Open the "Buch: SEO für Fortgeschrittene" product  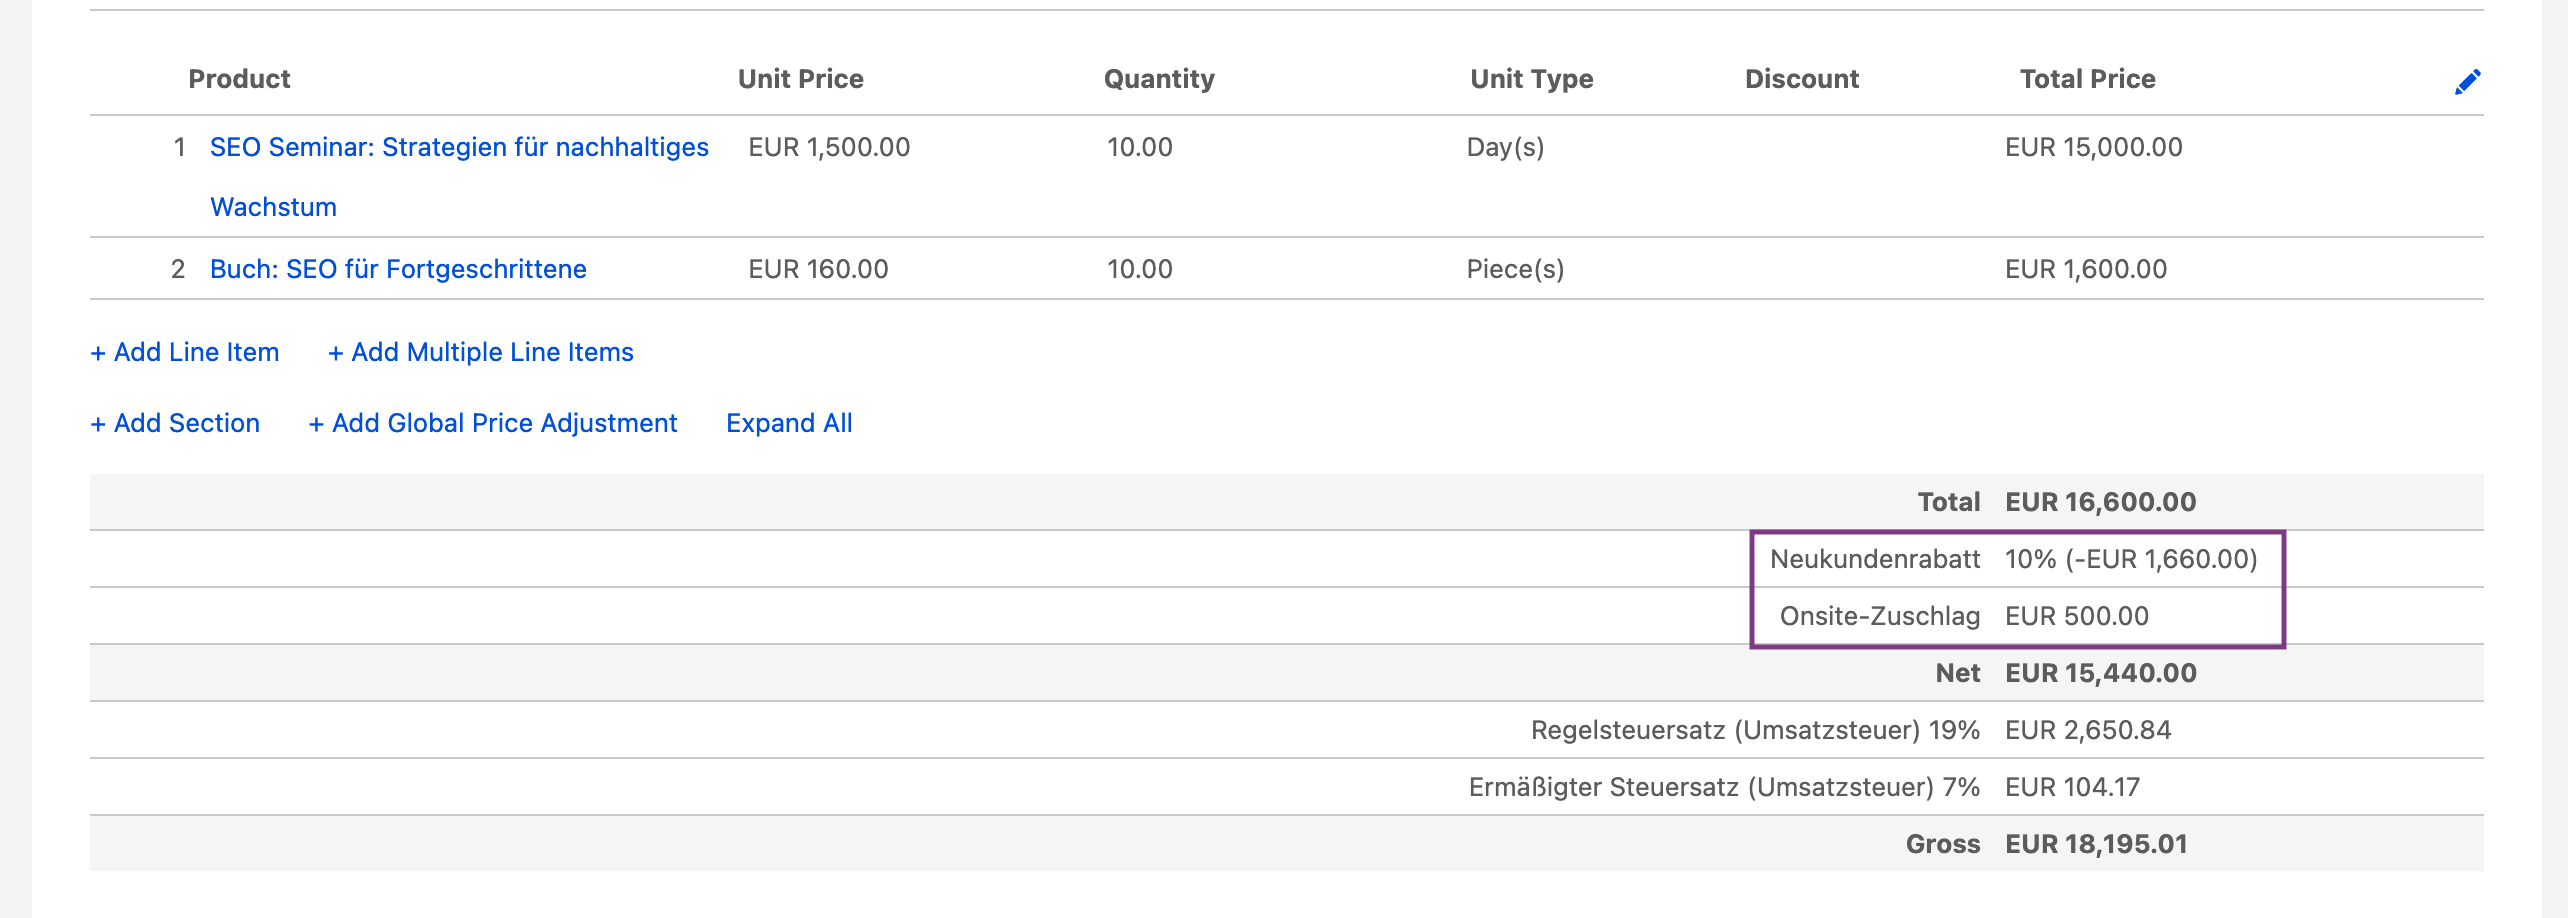[398, 268]
